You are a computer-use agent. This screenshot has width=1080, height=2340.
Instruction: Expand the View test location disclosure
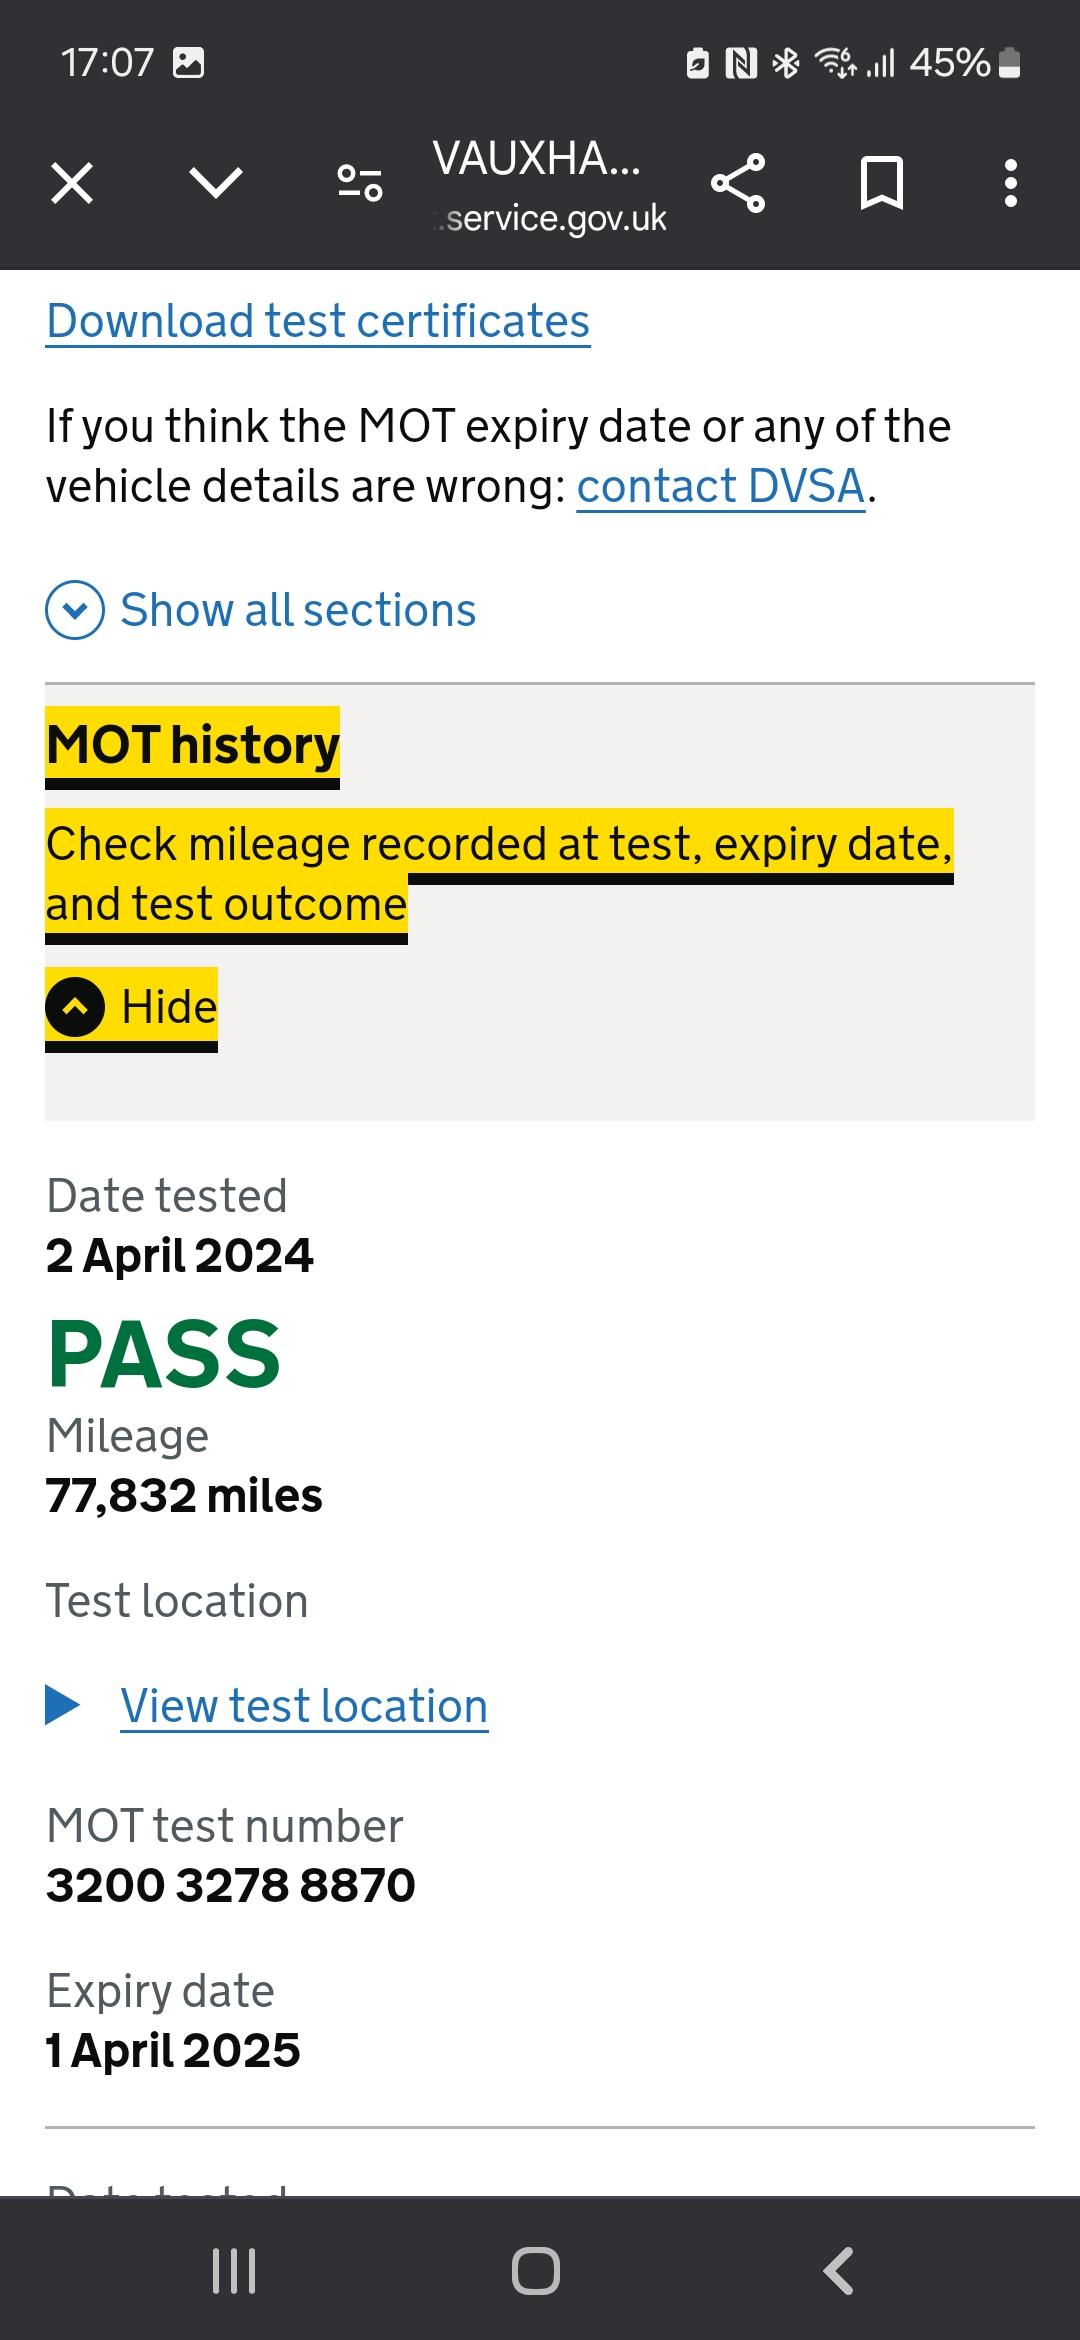(x=304, y=1706)
